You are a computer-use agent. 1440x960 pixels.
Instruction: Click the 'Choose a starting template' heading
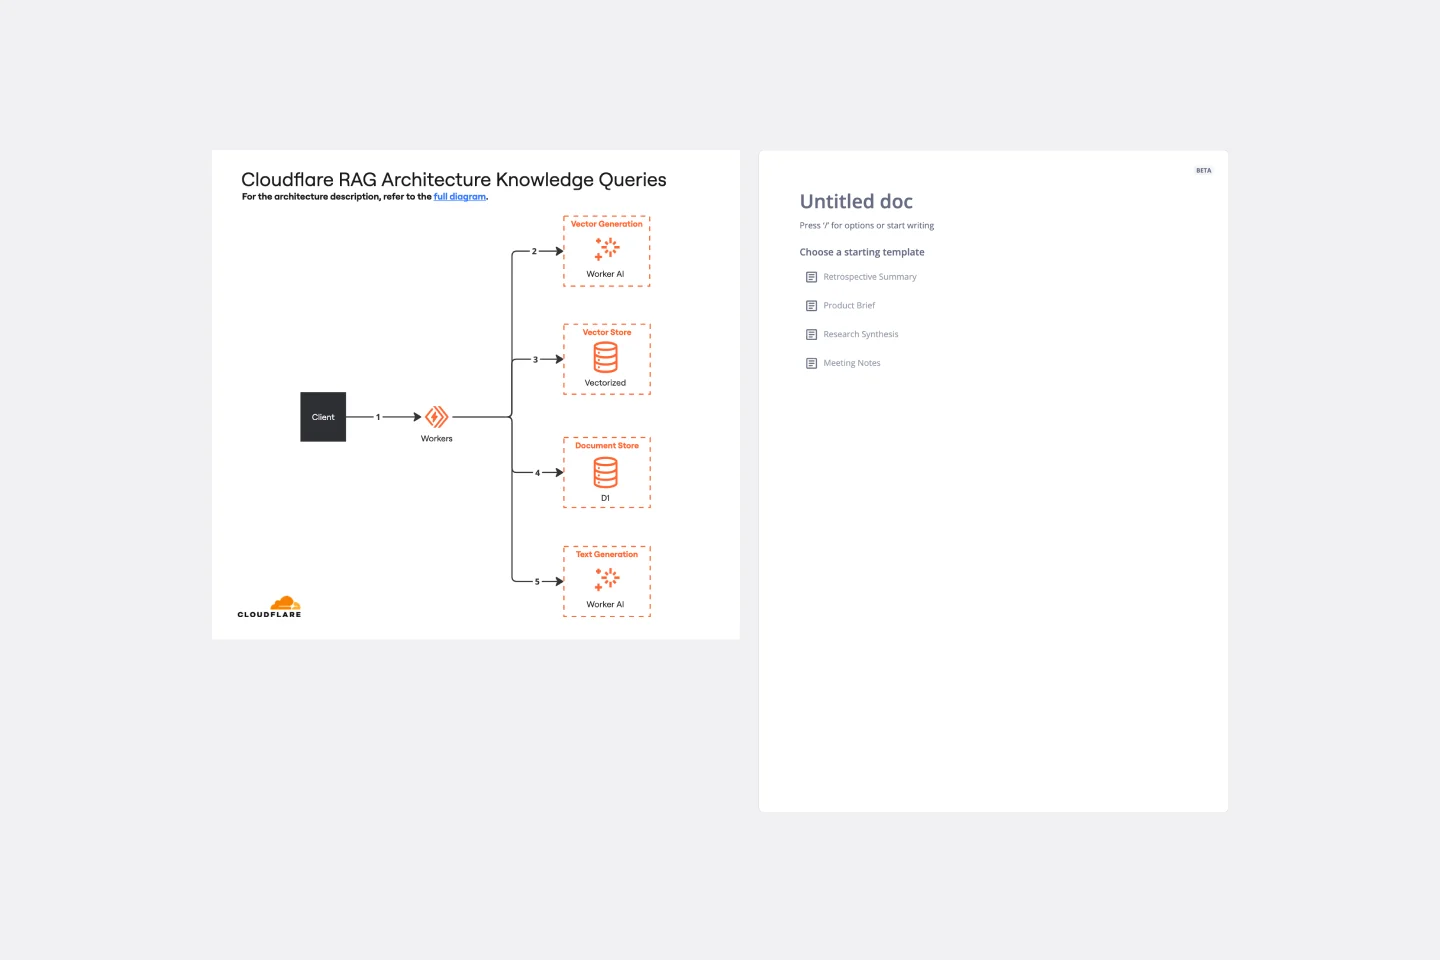coord(862,253)
